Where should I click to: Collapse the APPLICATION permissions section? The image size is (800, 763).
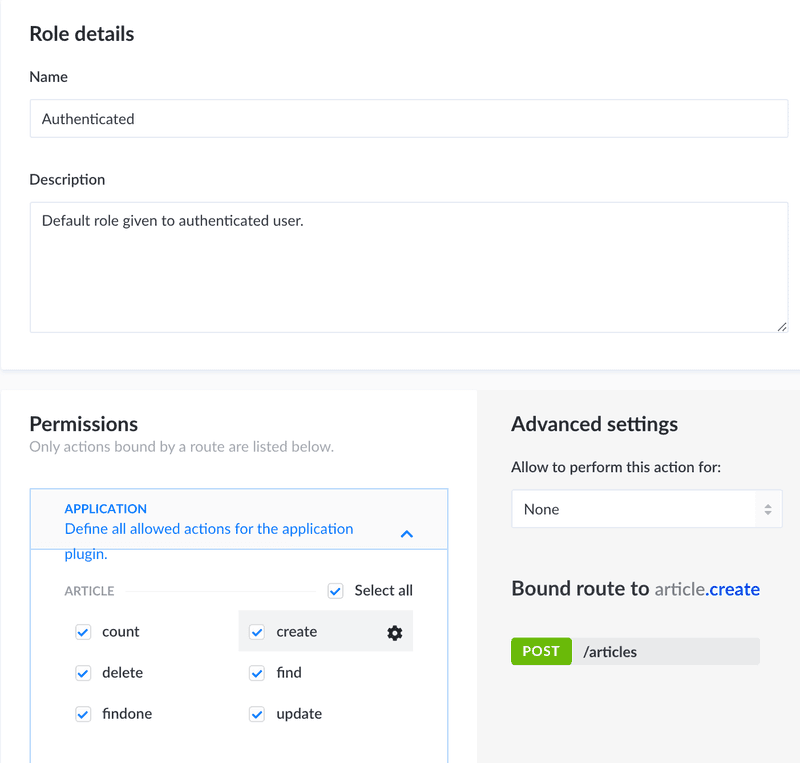click(x=406, y=534)
